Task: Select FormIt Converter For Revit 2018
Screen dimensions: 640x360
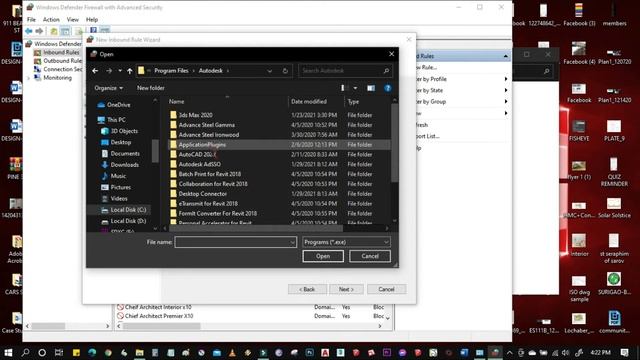Action: (x=218, y=213)
